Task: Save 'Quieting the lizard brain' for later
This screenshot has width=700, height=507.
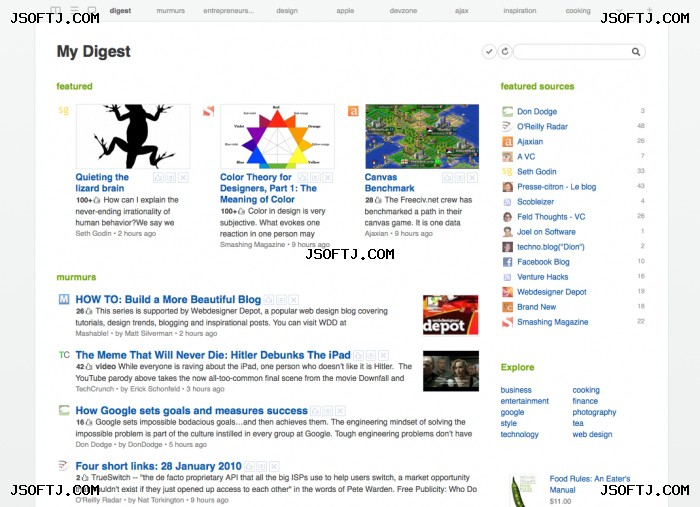Action: pyautogui.click(x=171, y=178)
